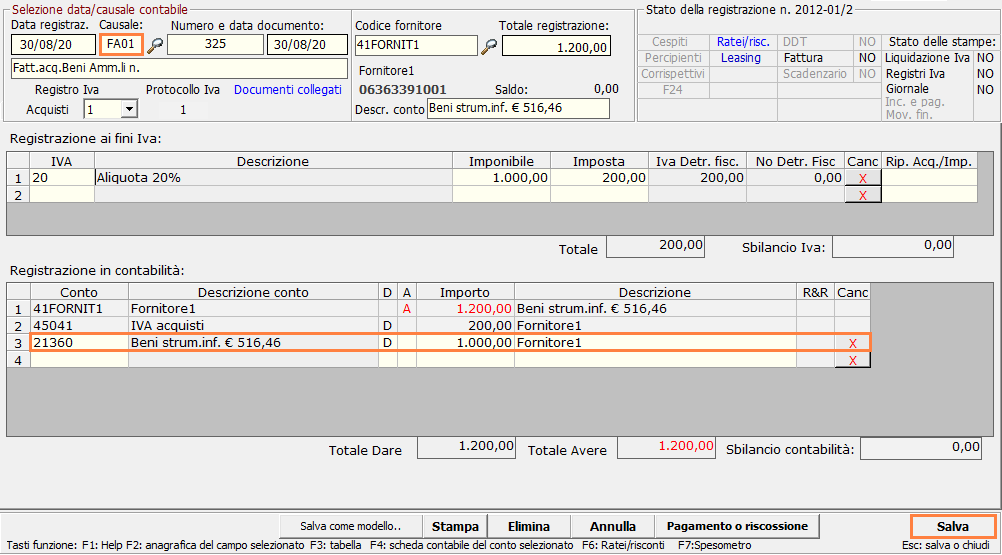Image resolution: width=1002 pixels, height=555 pixels.
Task: Click IVA Totale field 200,00
Action: click(655, 247)
